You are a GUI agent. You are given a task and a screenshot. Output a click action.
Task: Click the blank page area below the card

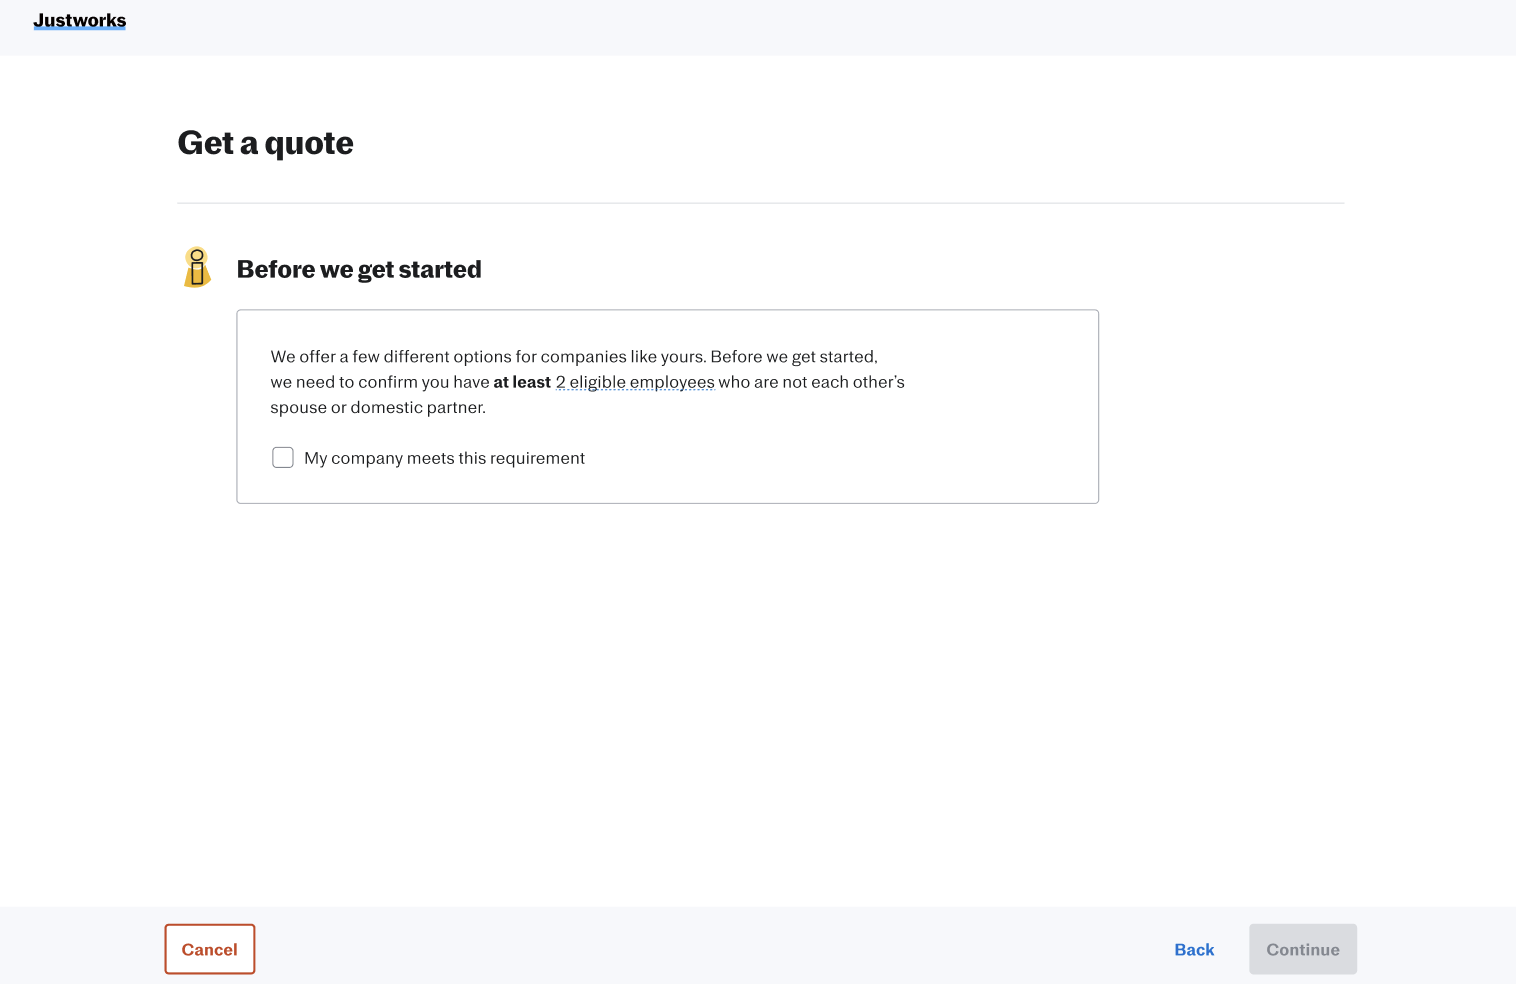[x=700, y=700]
